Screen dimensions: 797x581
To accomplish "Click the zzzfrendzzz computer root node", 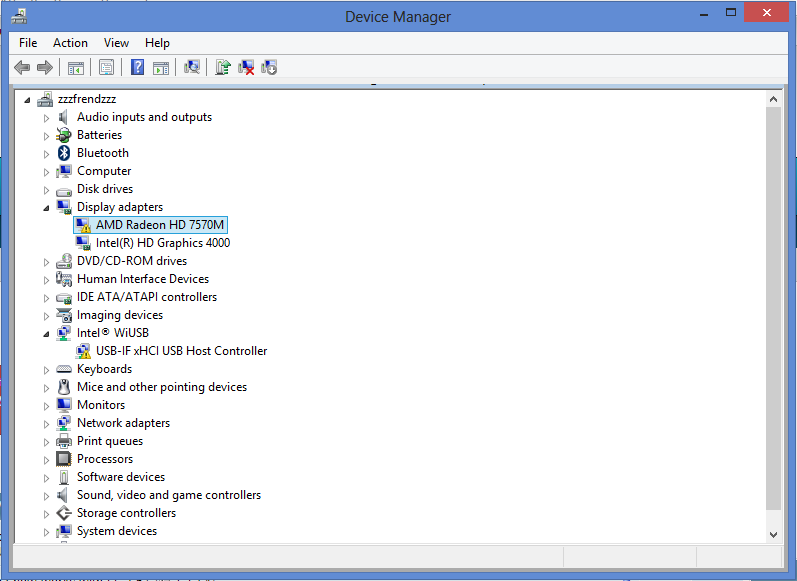I will (x=86, y=99).
